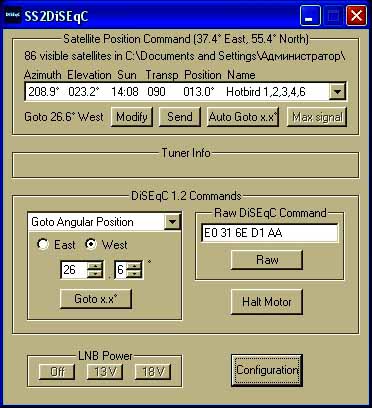Expand the Goto Angular Position command dropdown
Screen dimensions: 372x408
tap(172, 222)
